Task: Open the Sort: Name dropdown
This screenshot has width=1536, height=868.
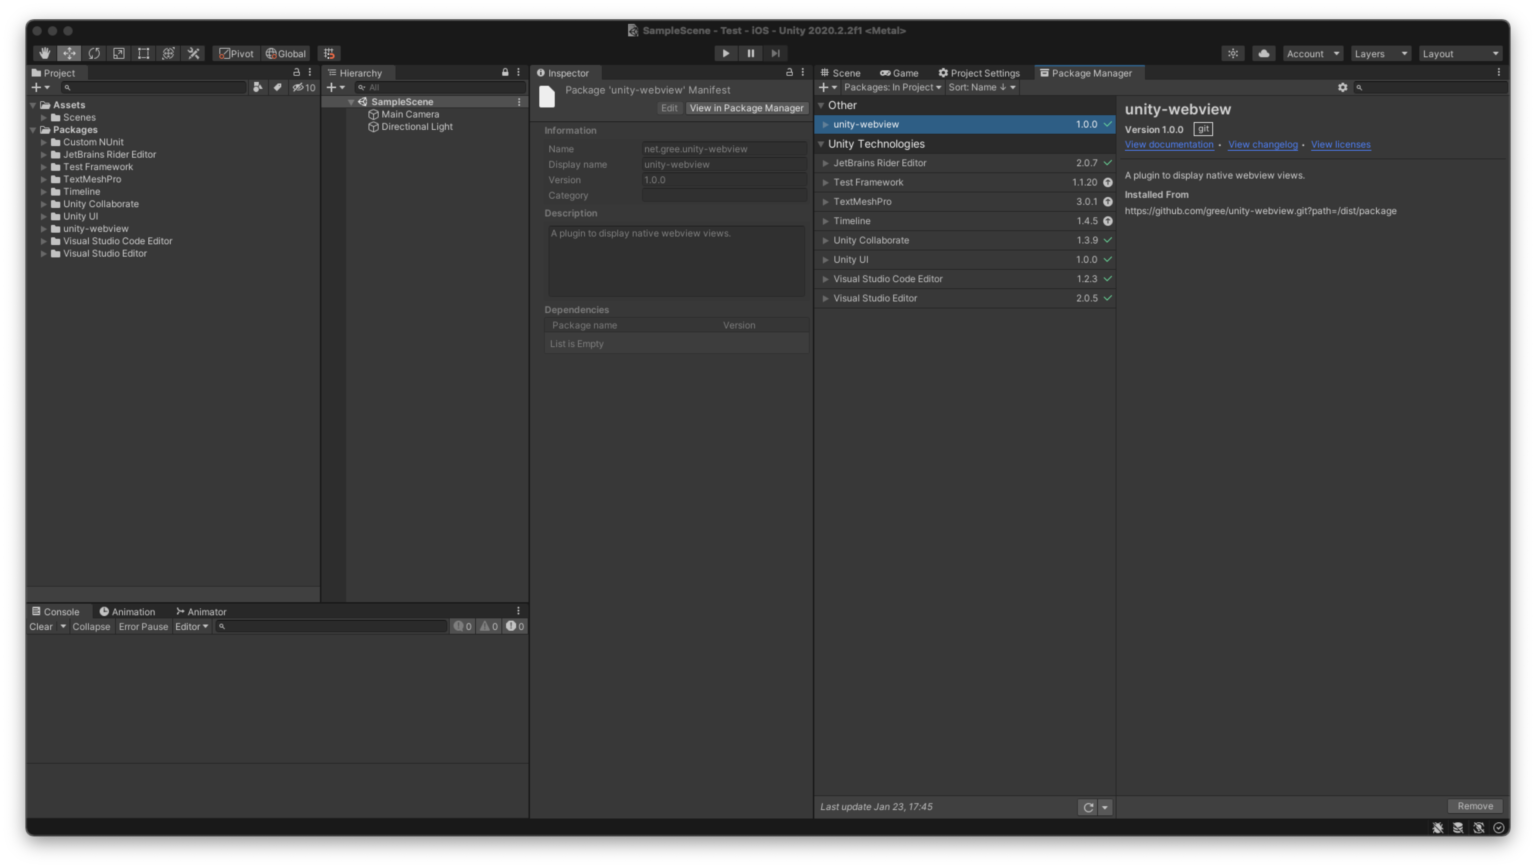Action: tap(981, 87)
